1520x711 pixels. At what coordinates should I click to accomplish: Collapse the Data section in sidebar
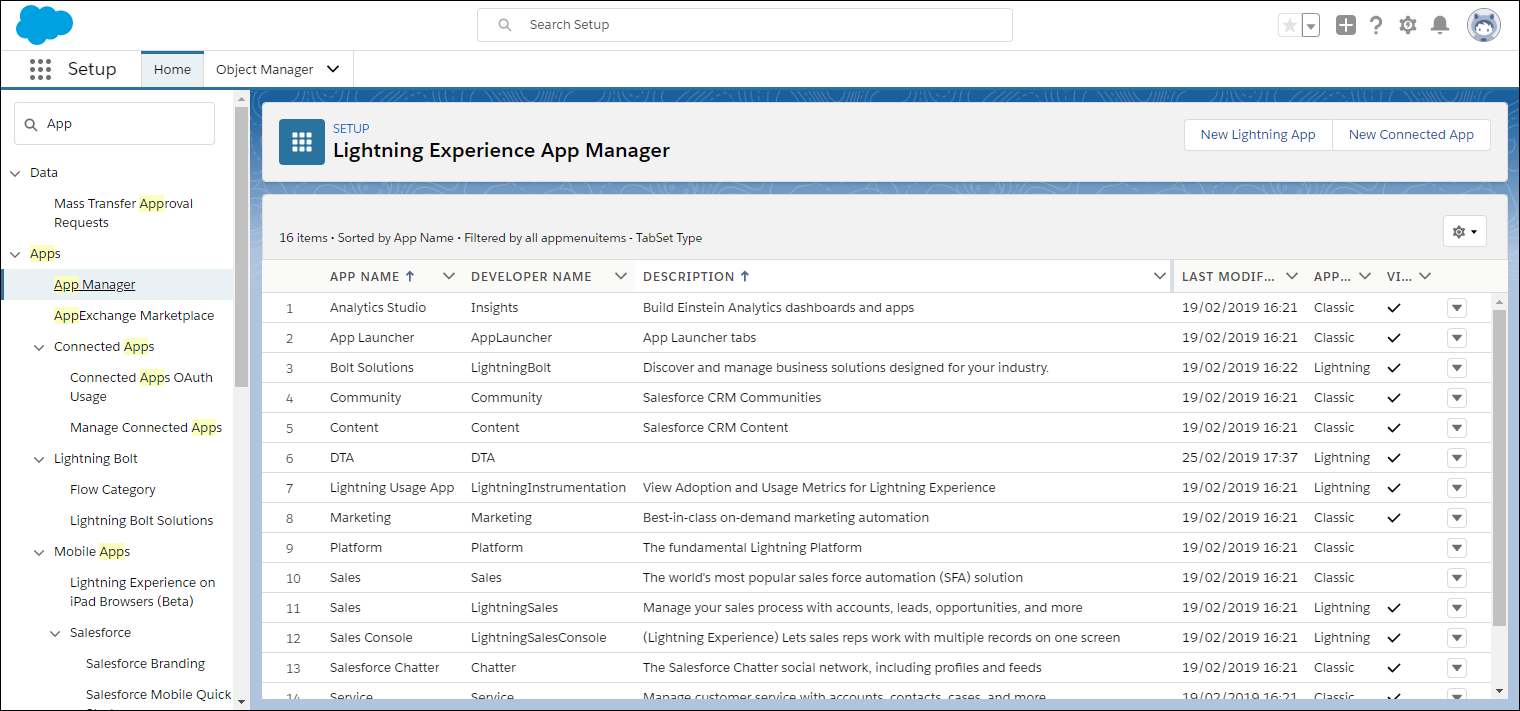pyautogui.click(x=15, y=173)
